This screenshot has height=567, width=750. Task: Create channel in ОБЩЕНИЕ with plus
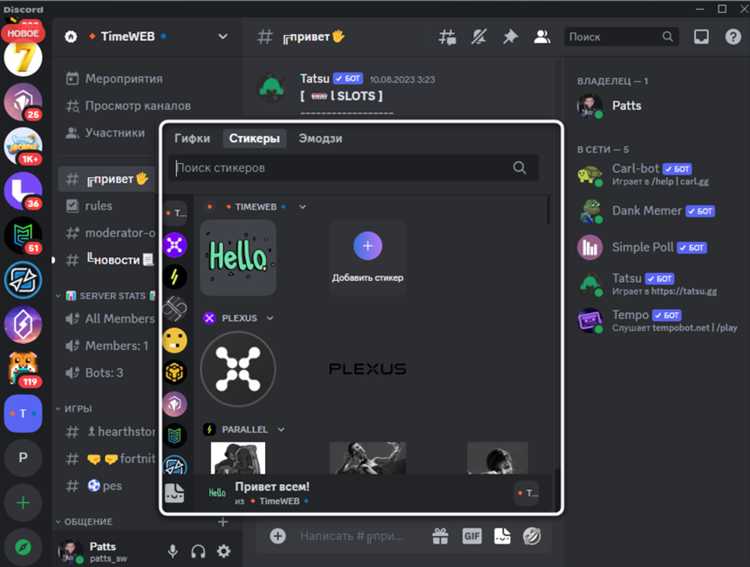(223, 522)
